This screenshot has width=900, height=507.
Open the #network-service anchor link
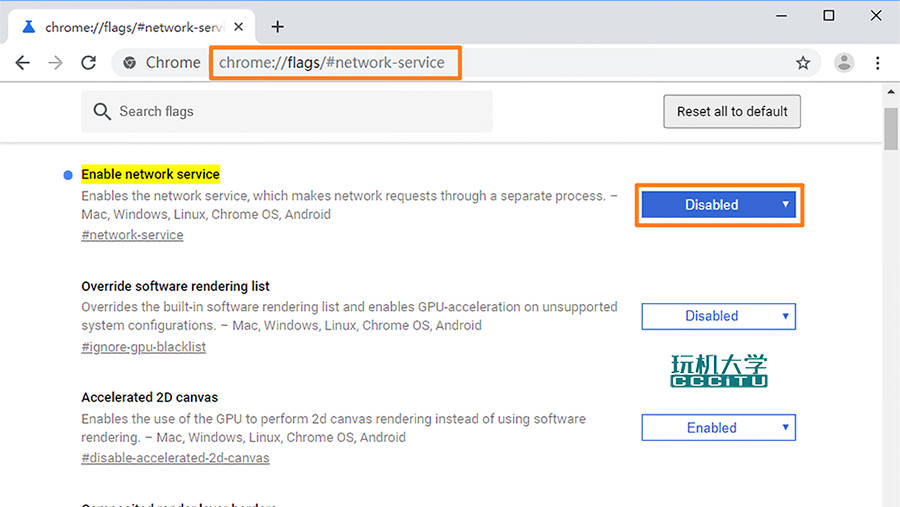pos(132,235)
